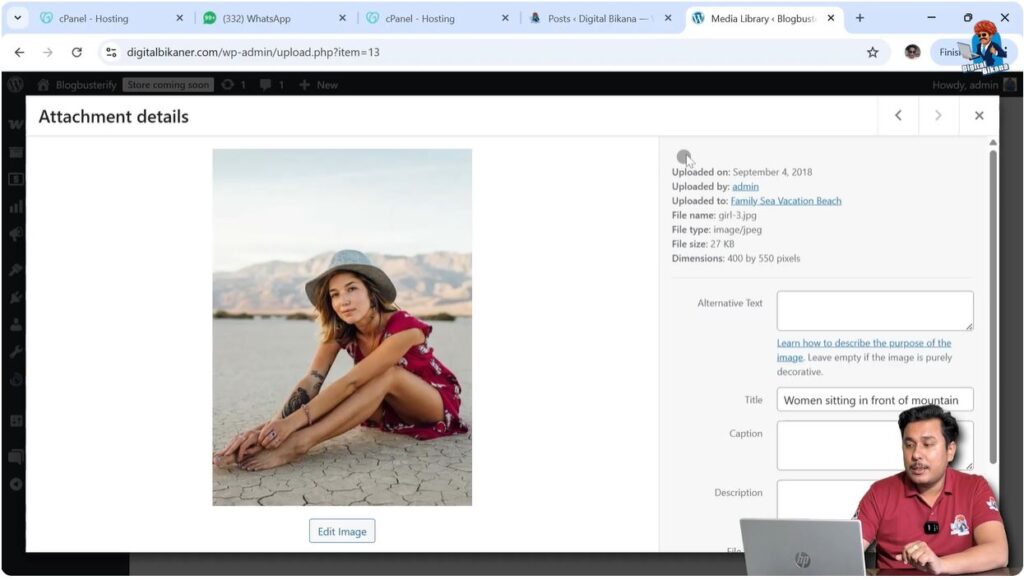The height and width of the screenshot is (580, 1024).
Task: Click the Edit Image button
Action: click(342, 531)
